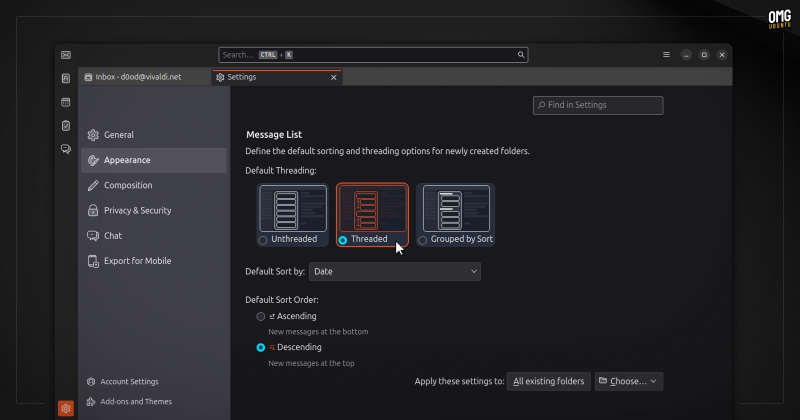
Task: Choose Descending sort order
Action: point(261,347)
